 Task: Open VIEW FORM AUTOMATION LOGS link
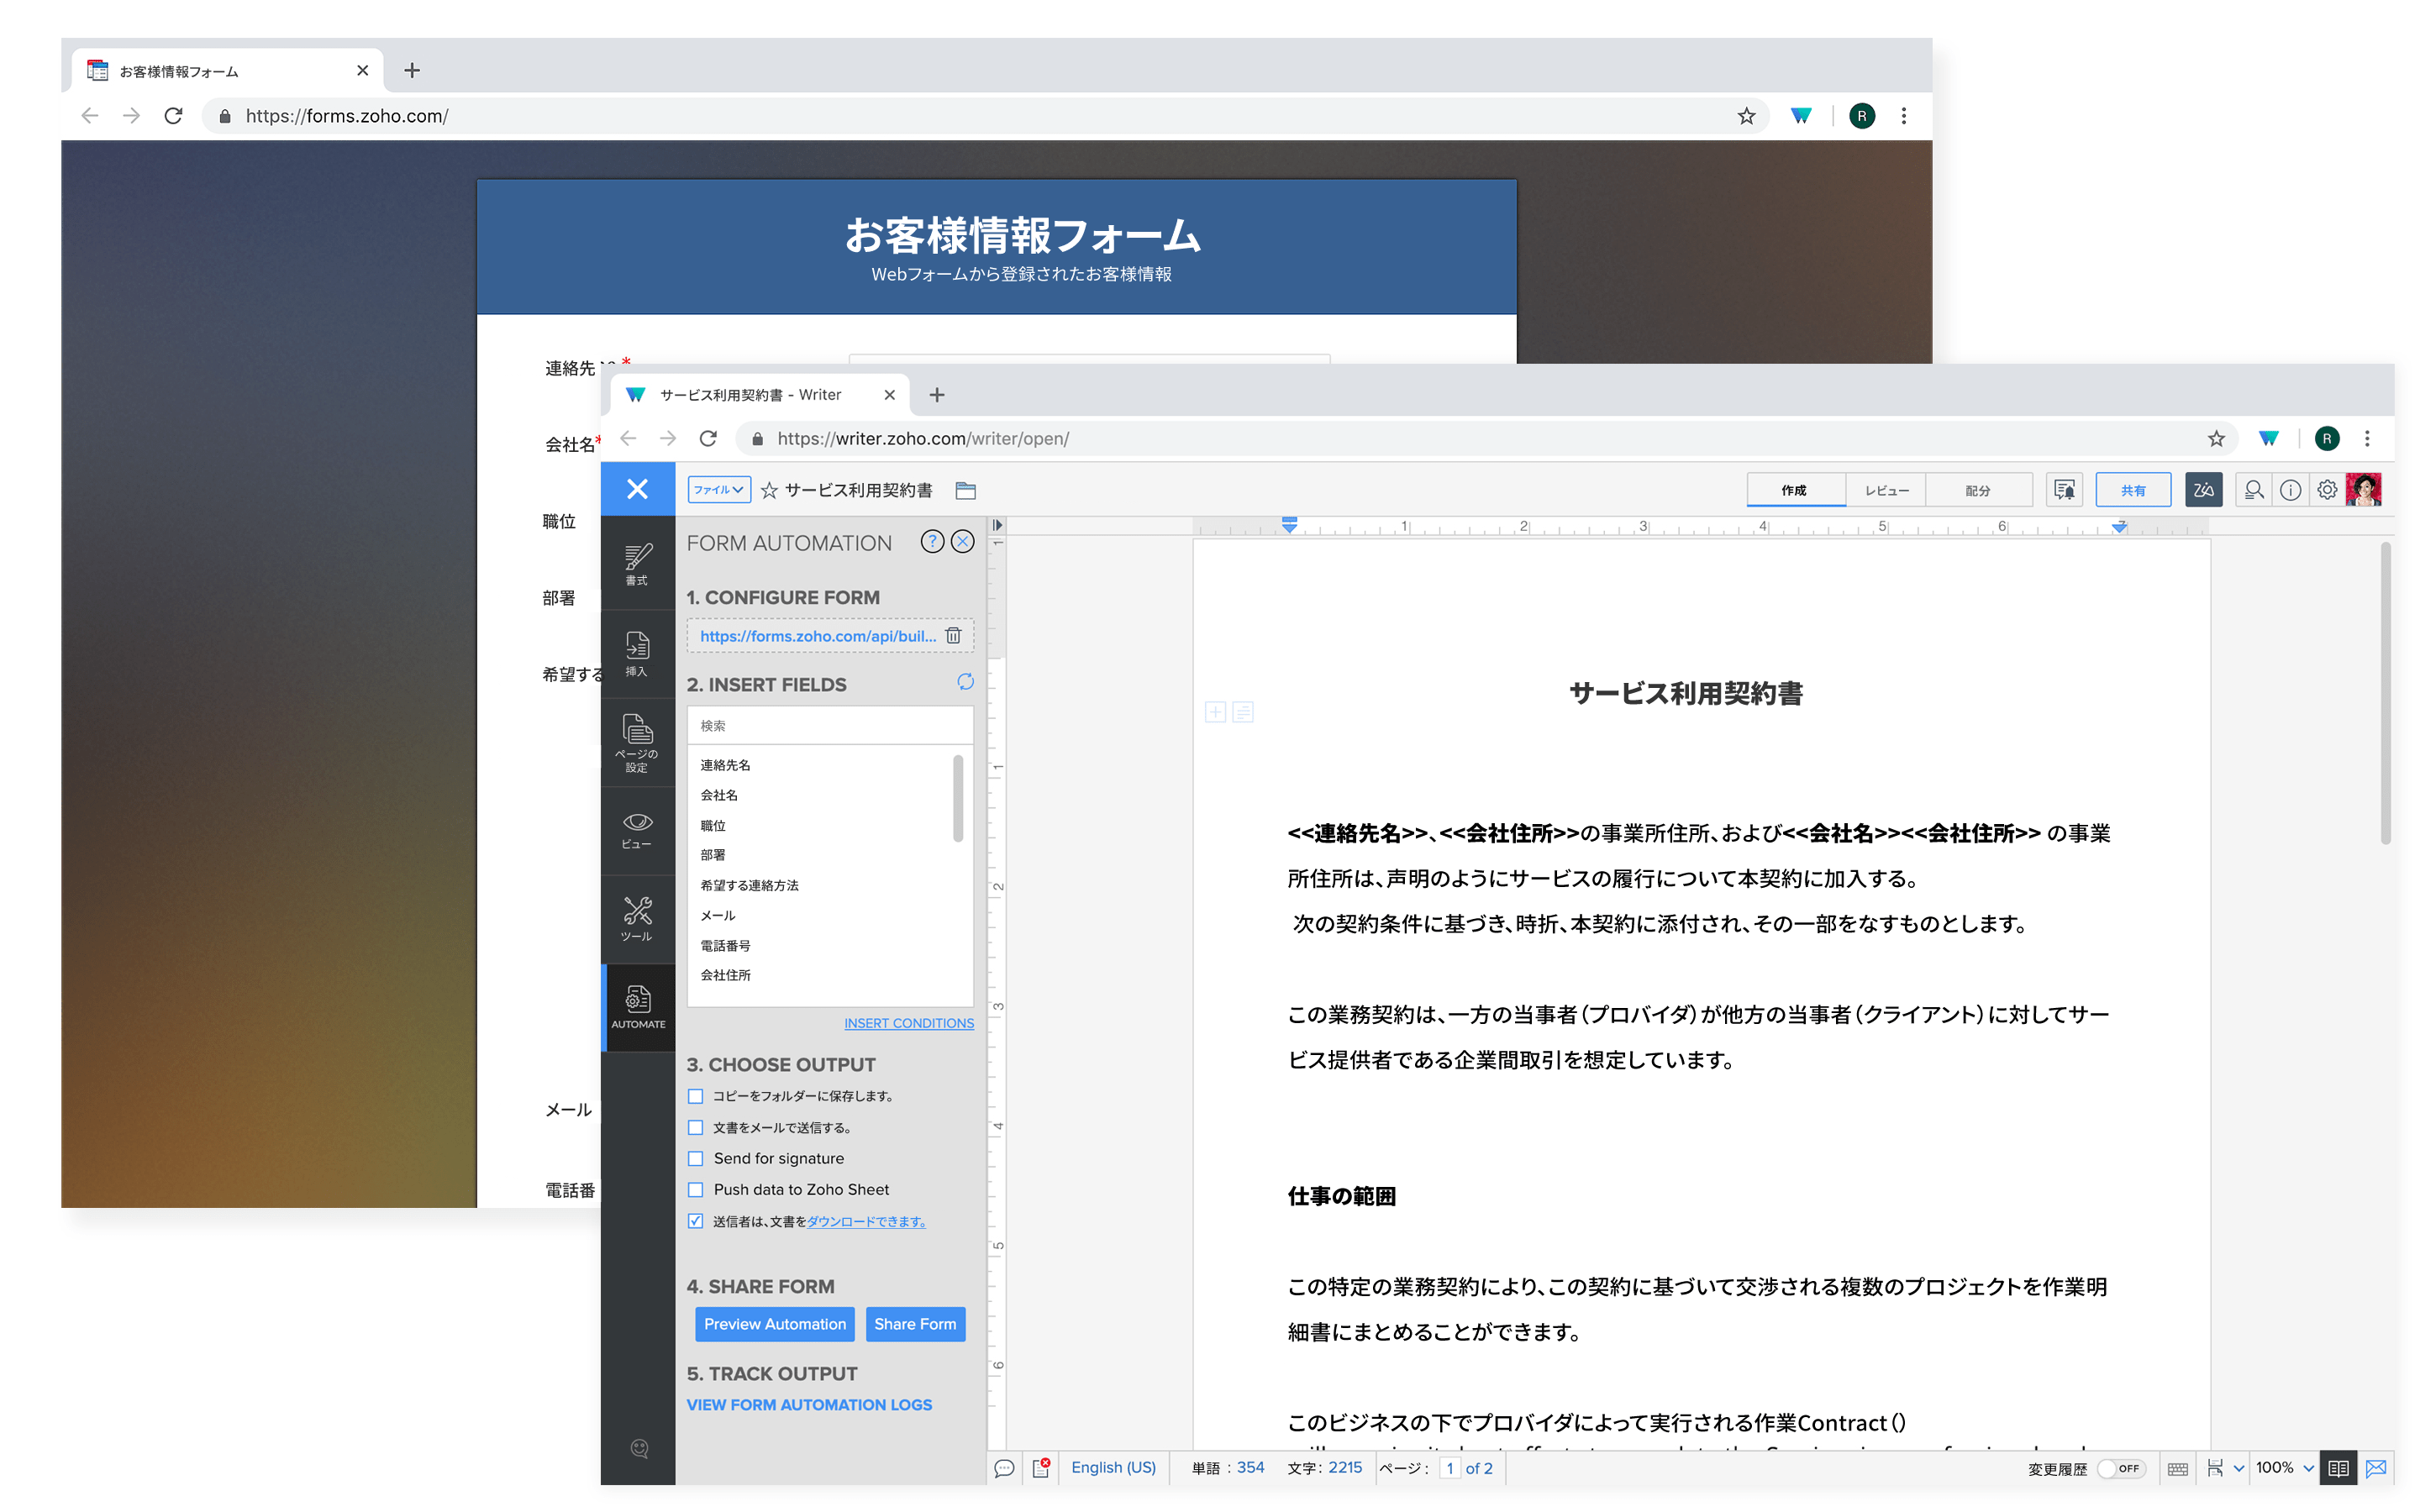pyautogui.click(x=809, y=1405)
